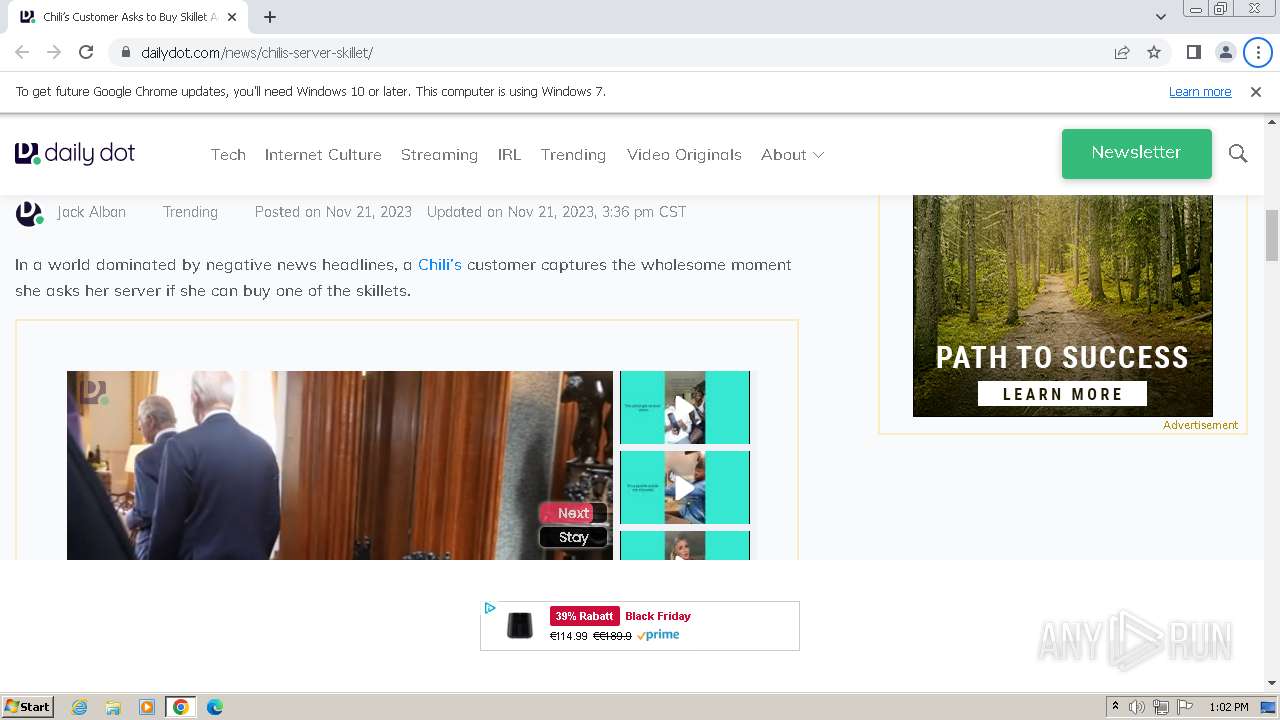View site information lock icon
Image resolution: width=1280 pixels, height=720 pixels.
[x=126, y=52]
